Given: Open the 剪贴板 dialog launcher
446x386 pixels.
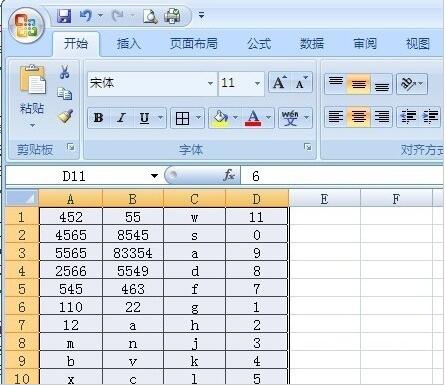Looking at the screenshot, I should point(71,147).
